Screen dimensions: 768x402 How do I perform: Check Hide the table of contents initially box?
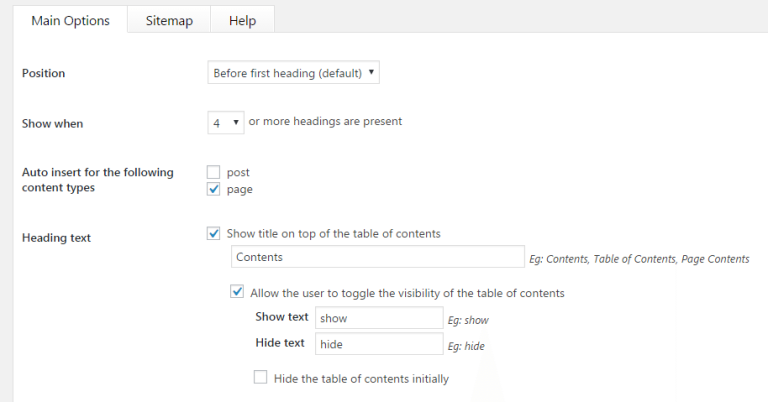point(261,378)
